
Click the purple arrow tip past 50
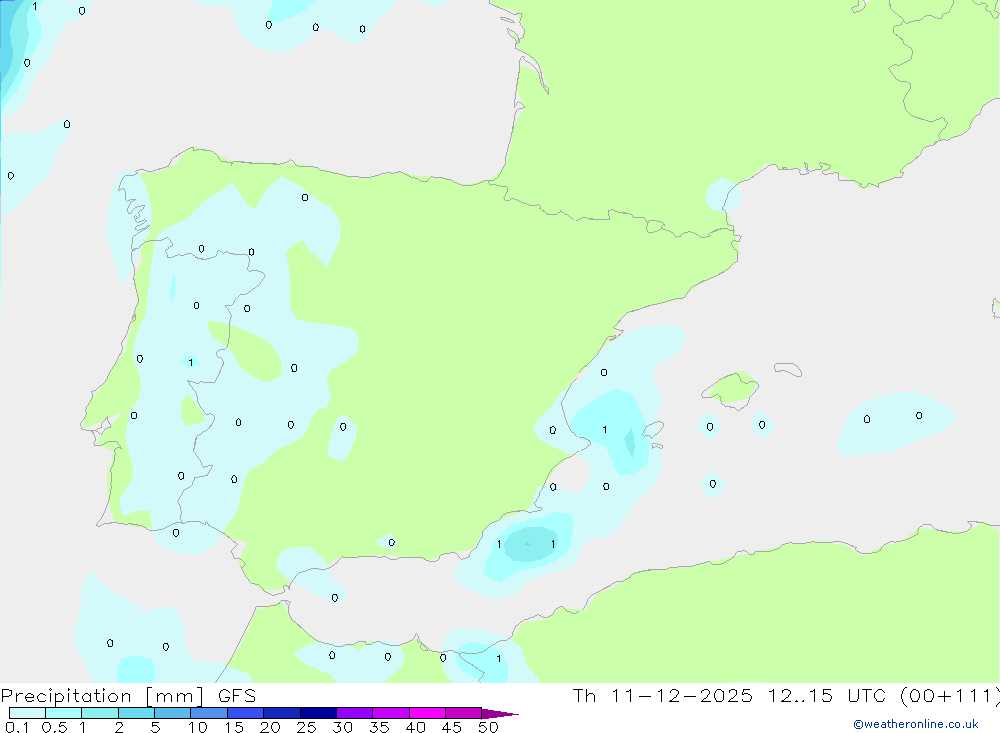click(500, 714)
